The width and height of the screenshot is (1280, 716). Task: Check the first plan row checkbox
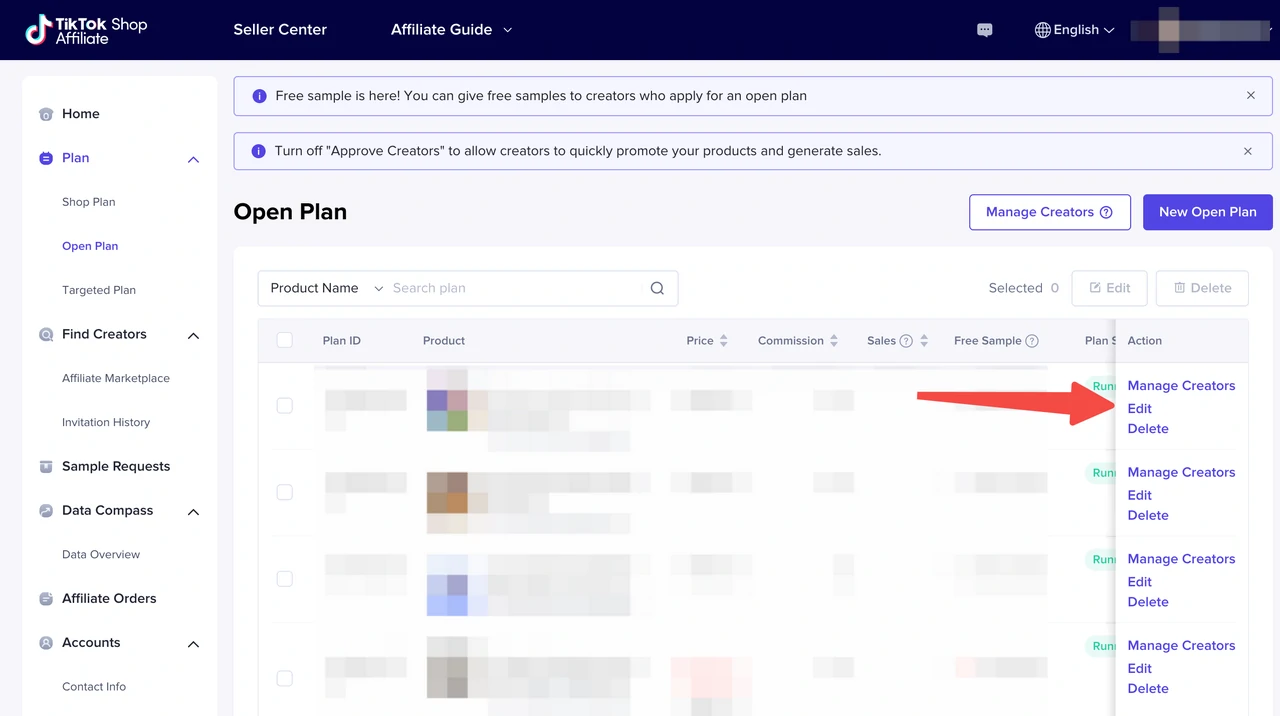coord(285,405)
